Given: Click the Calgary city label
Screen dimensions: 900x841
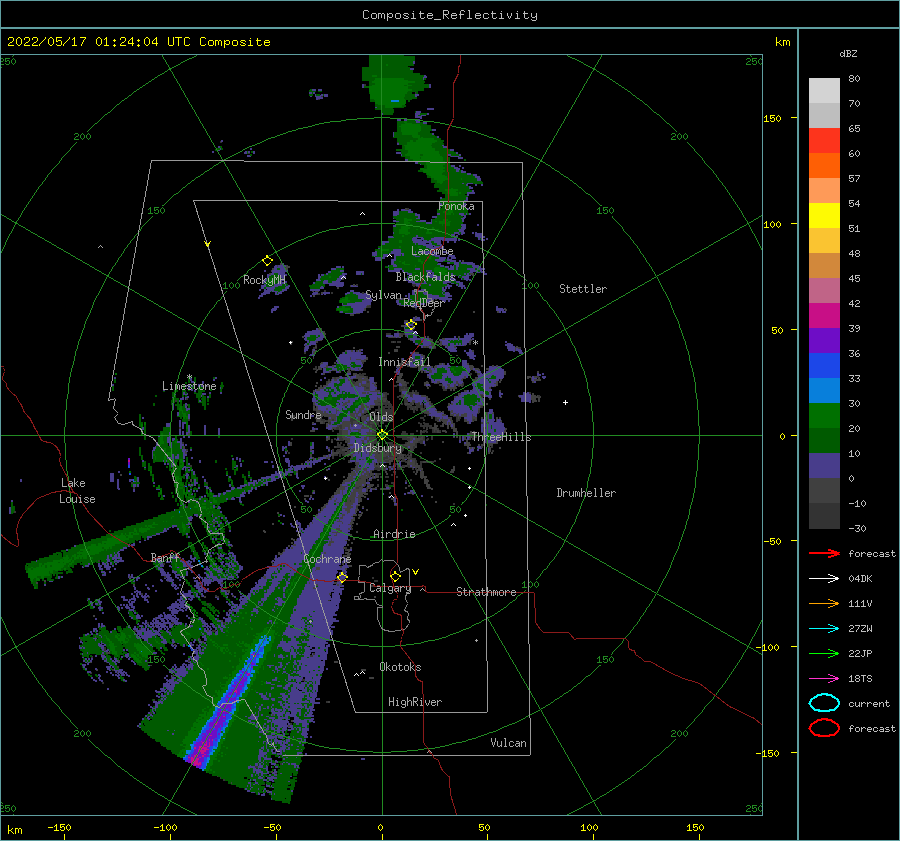Looking at the screenshot, I should [x=390, y=588].
